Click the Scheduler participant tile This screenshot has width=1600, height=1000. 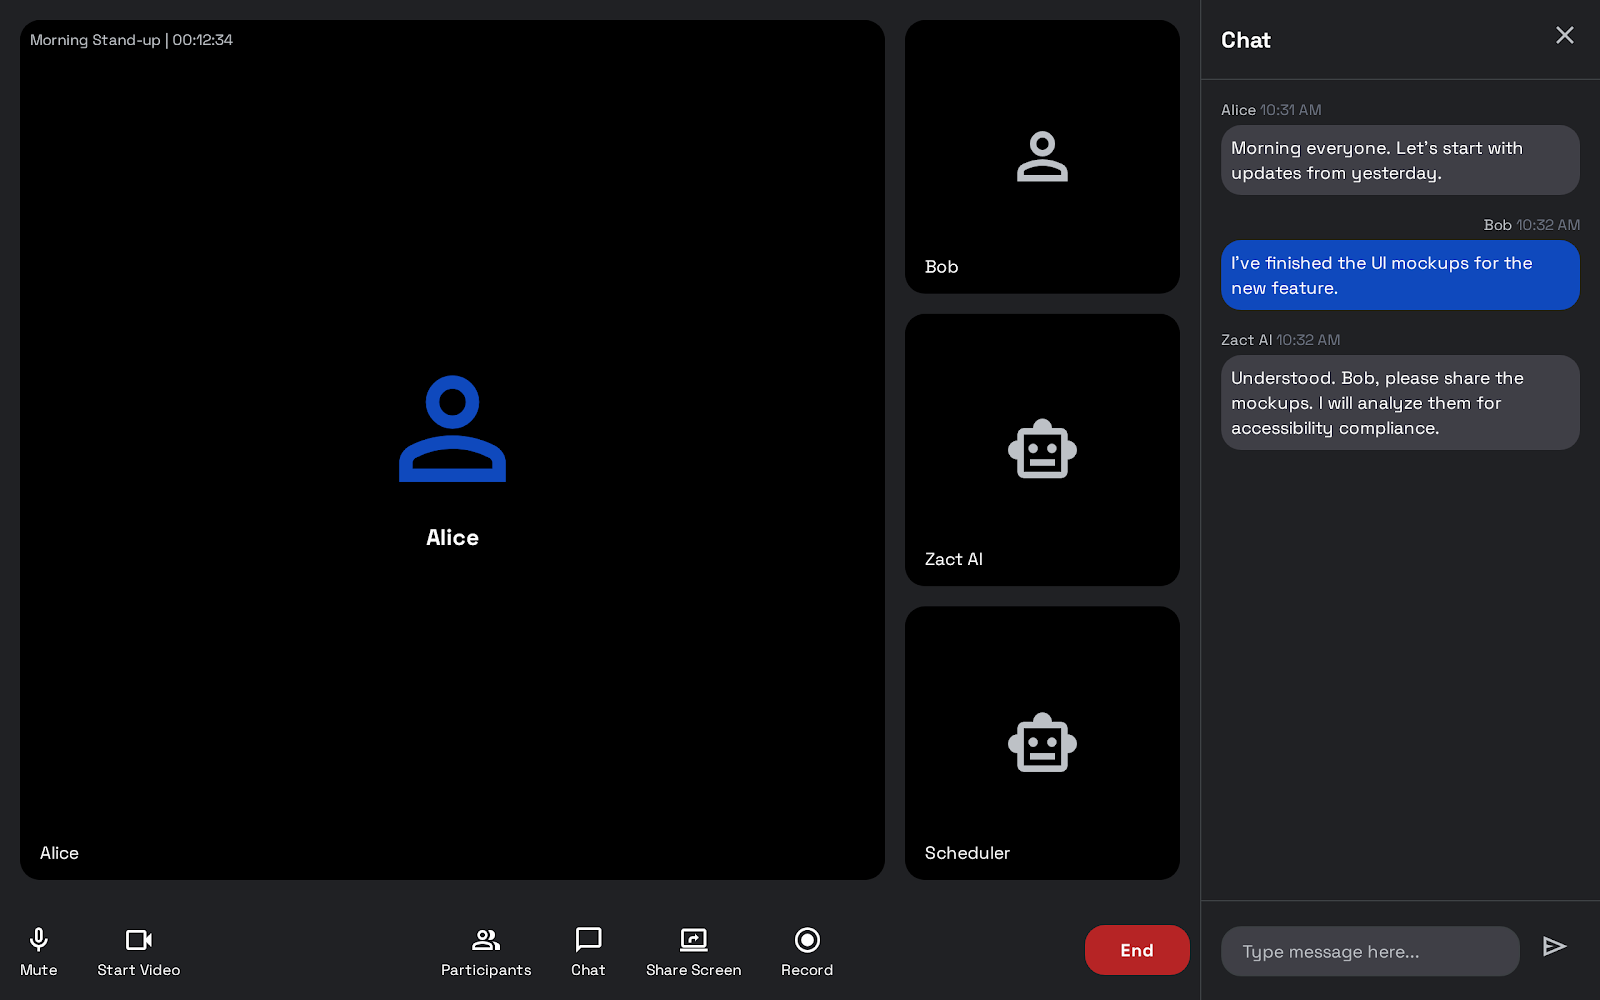click(1042, 743)
